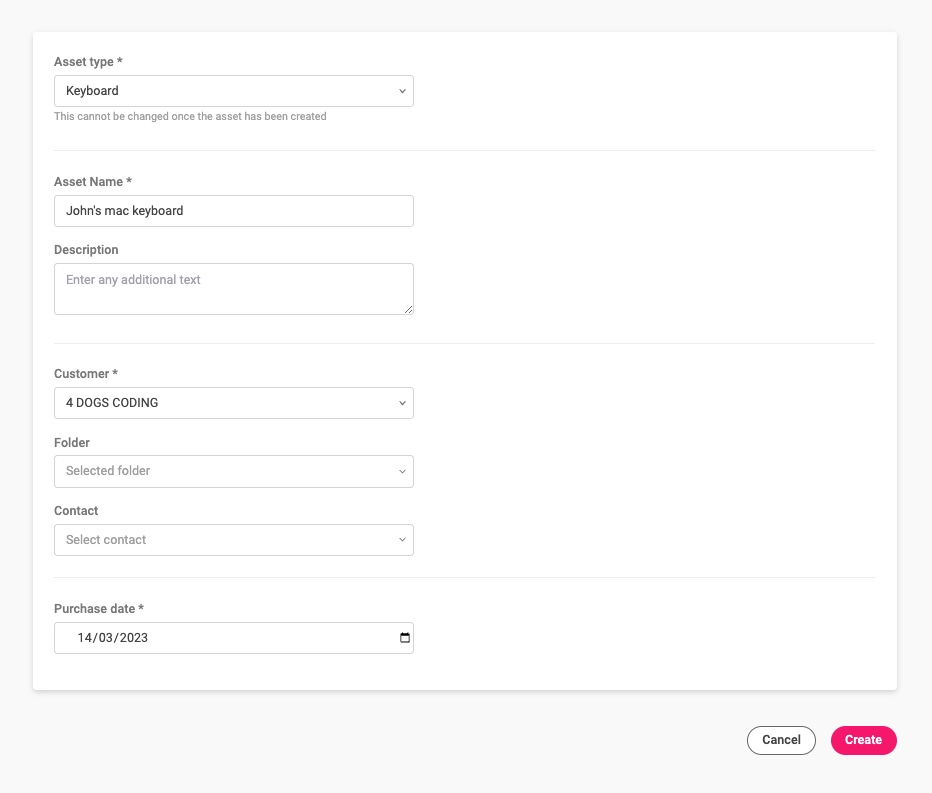The height and width of the screenshot is (793, 932).
Task: Open the Contact dropdown labeled Select contact
Action: coord(233,539)
